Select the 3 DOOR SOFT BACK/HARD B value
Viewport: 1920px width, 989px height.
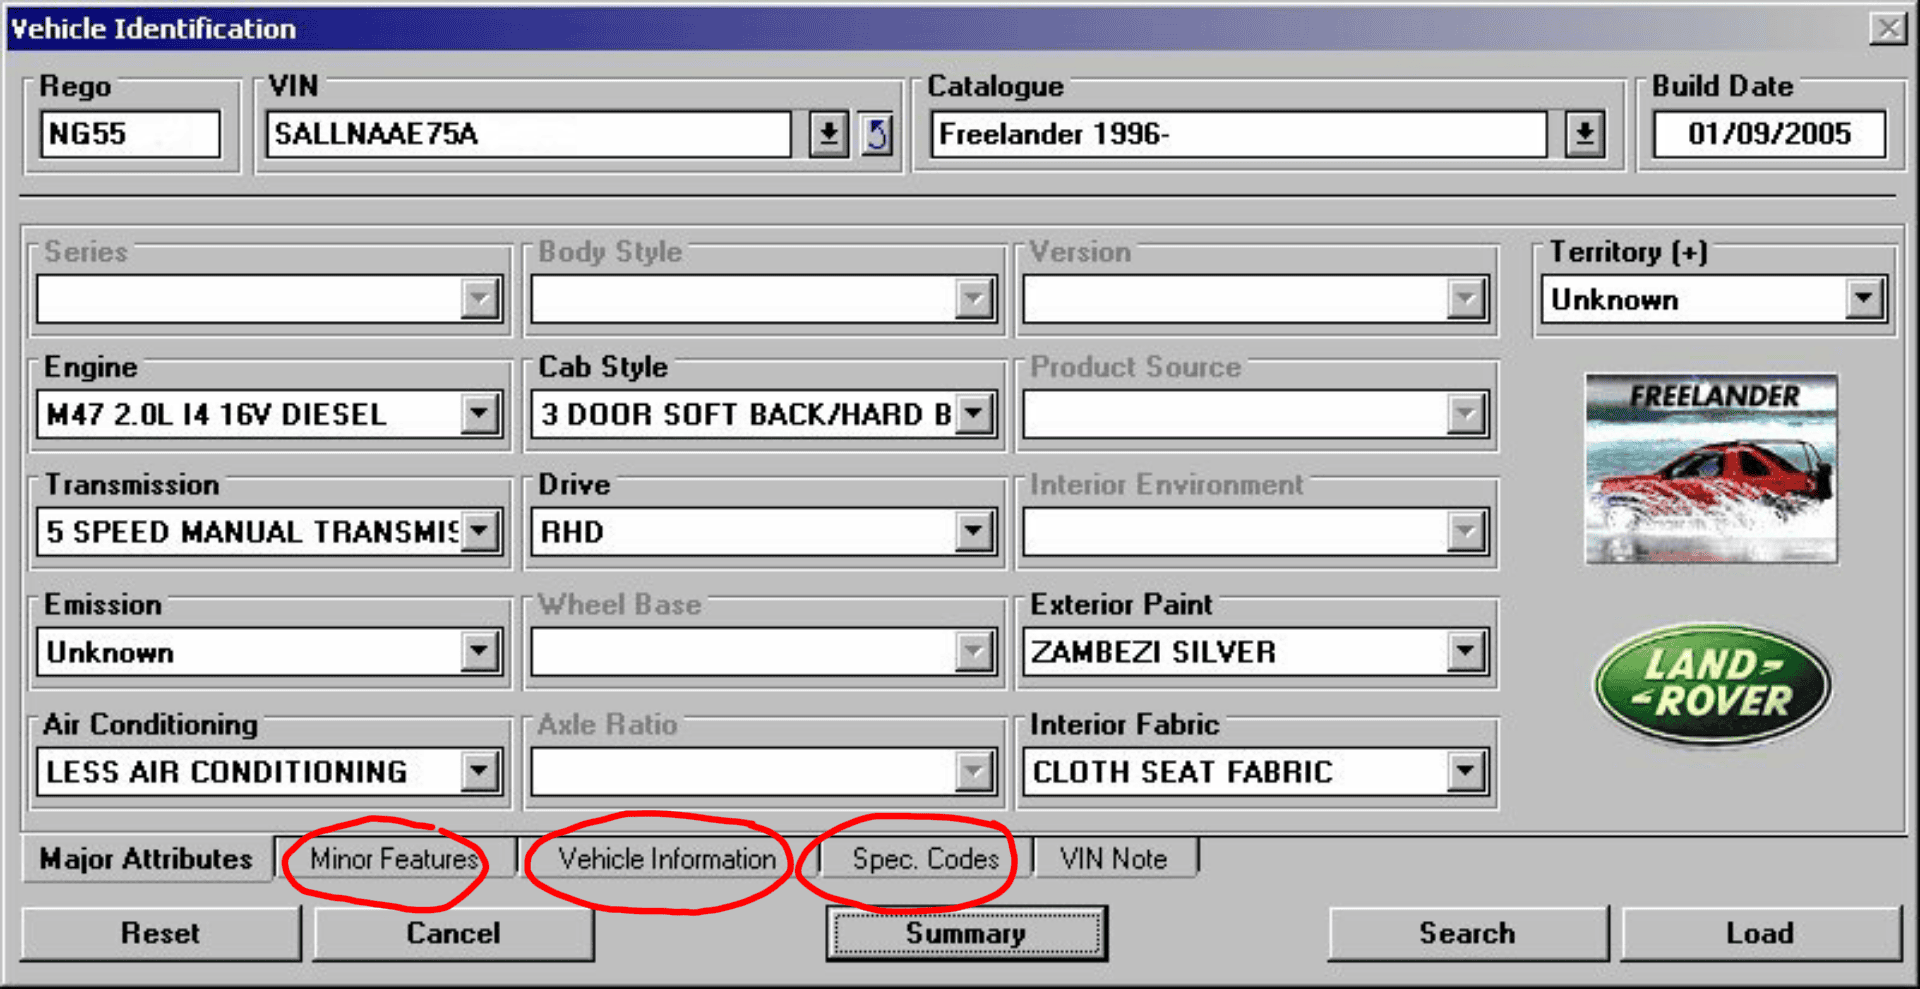point(746,413)
